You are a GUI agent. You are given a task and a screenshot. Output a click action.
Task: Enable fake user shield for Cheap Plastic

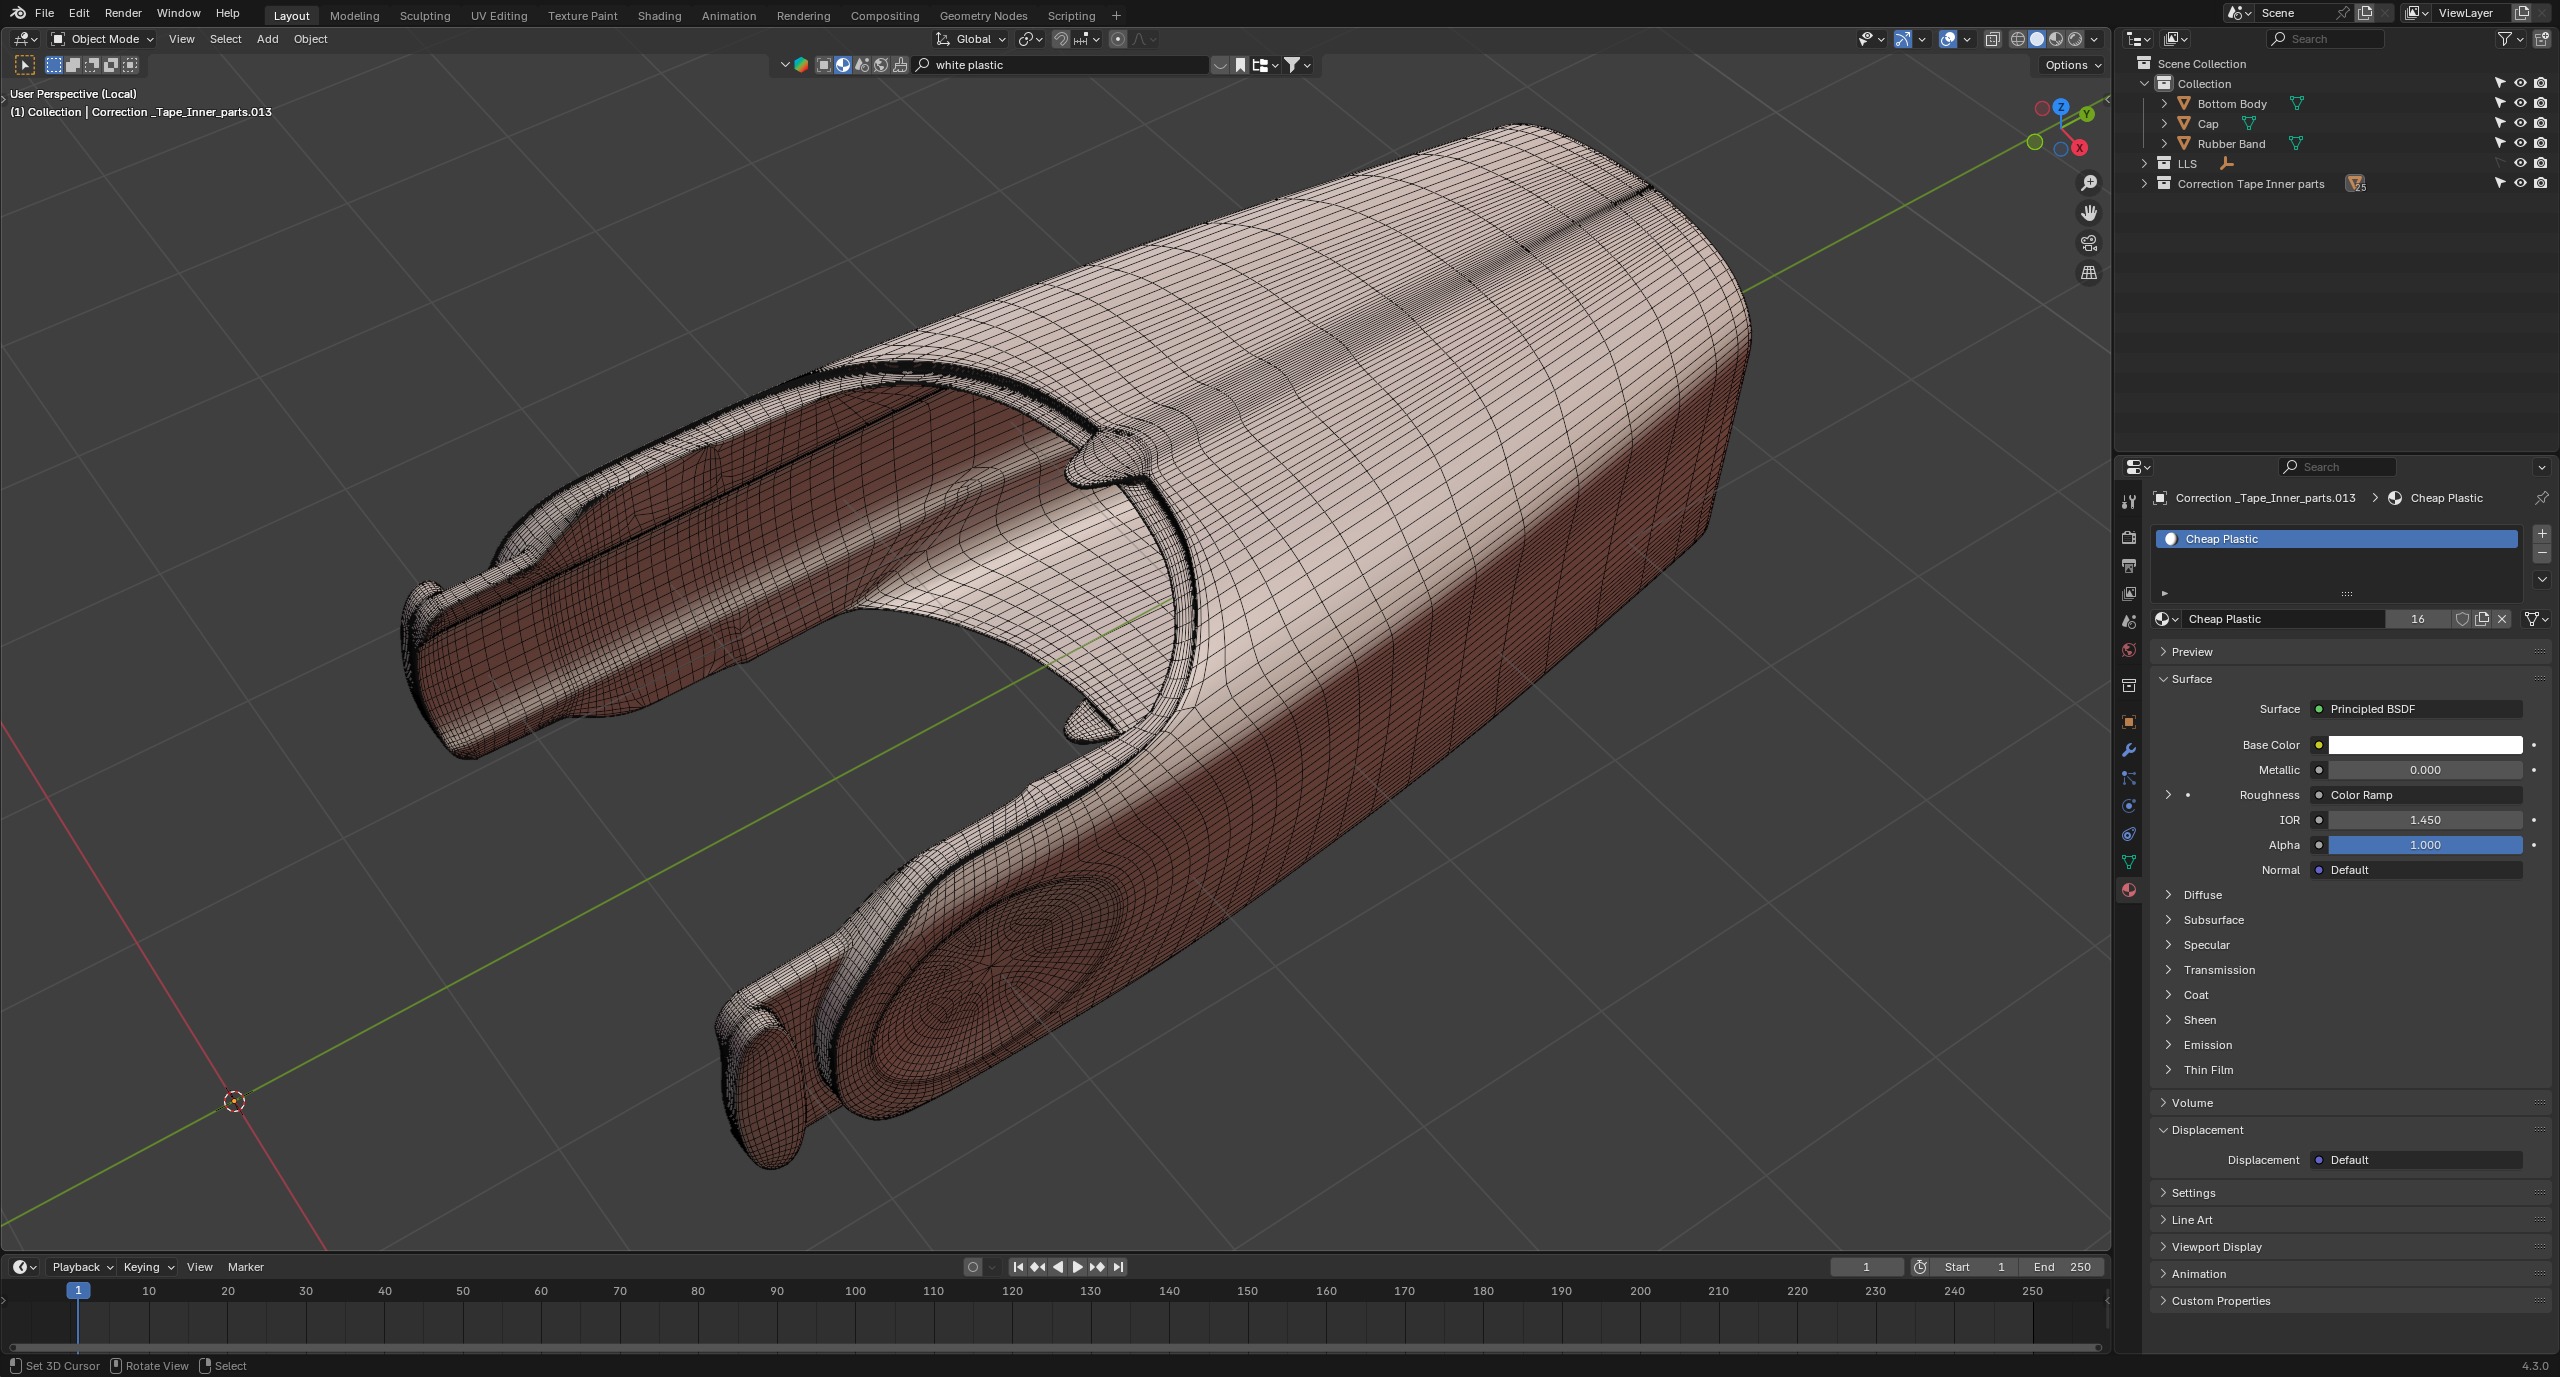point(2462,619)
